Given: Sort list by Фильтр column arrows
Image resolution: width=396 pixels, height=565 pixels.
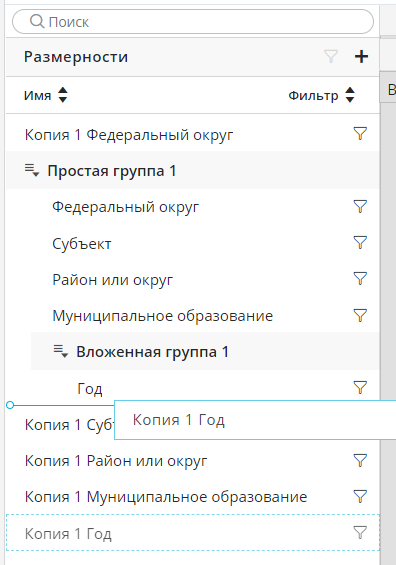Looking at the screenshot, I should pyautogui.click(x=350, y=95).
